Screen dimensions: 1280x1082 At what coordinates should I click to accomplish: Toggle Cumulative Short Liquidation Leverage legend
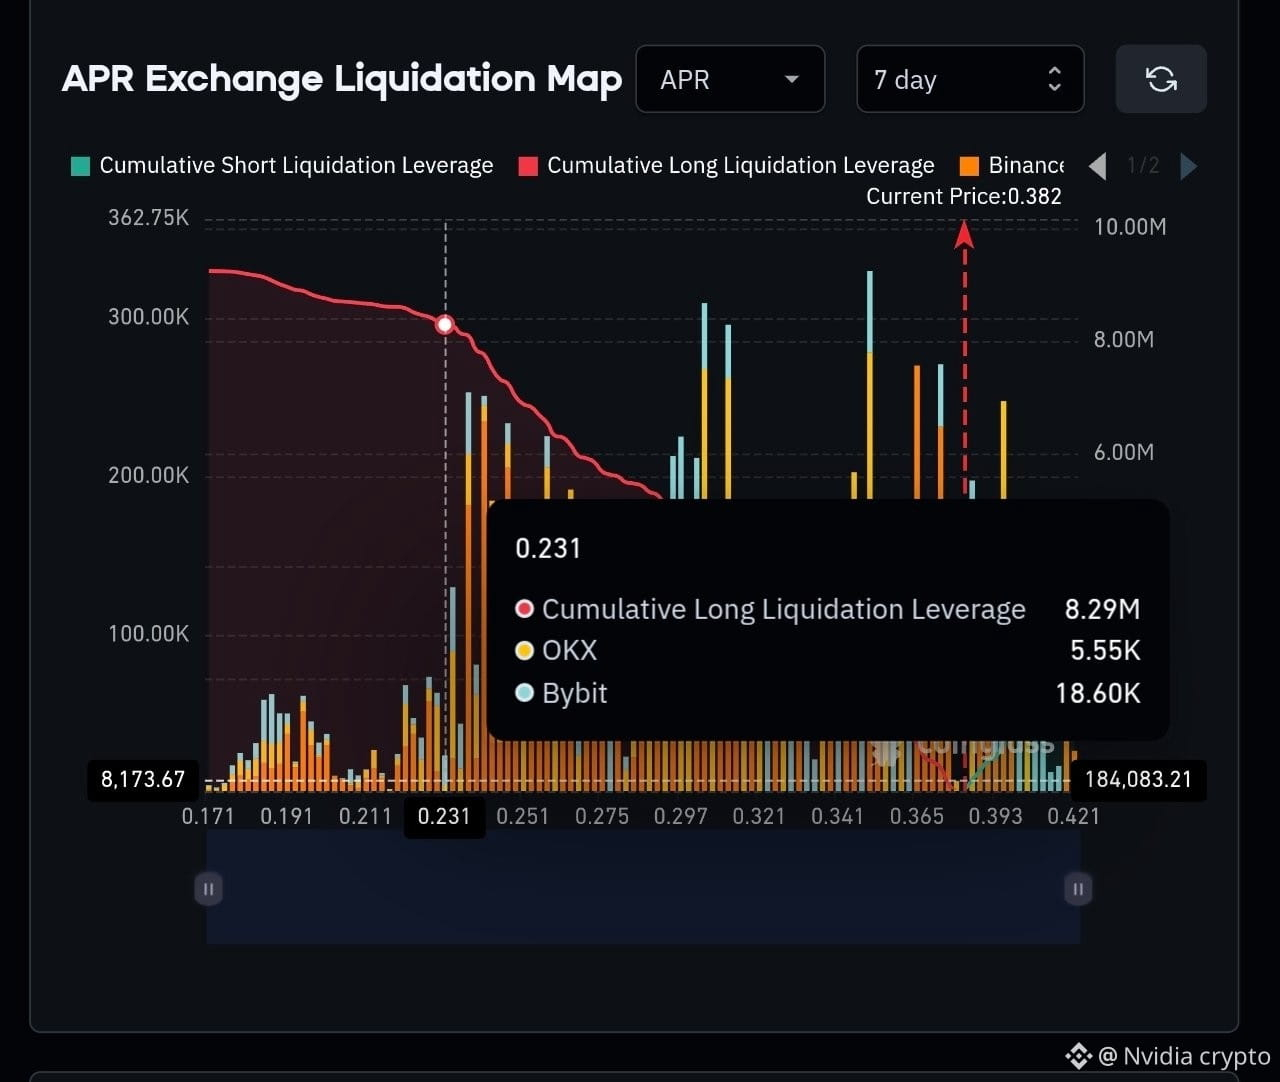coord(282,166)
